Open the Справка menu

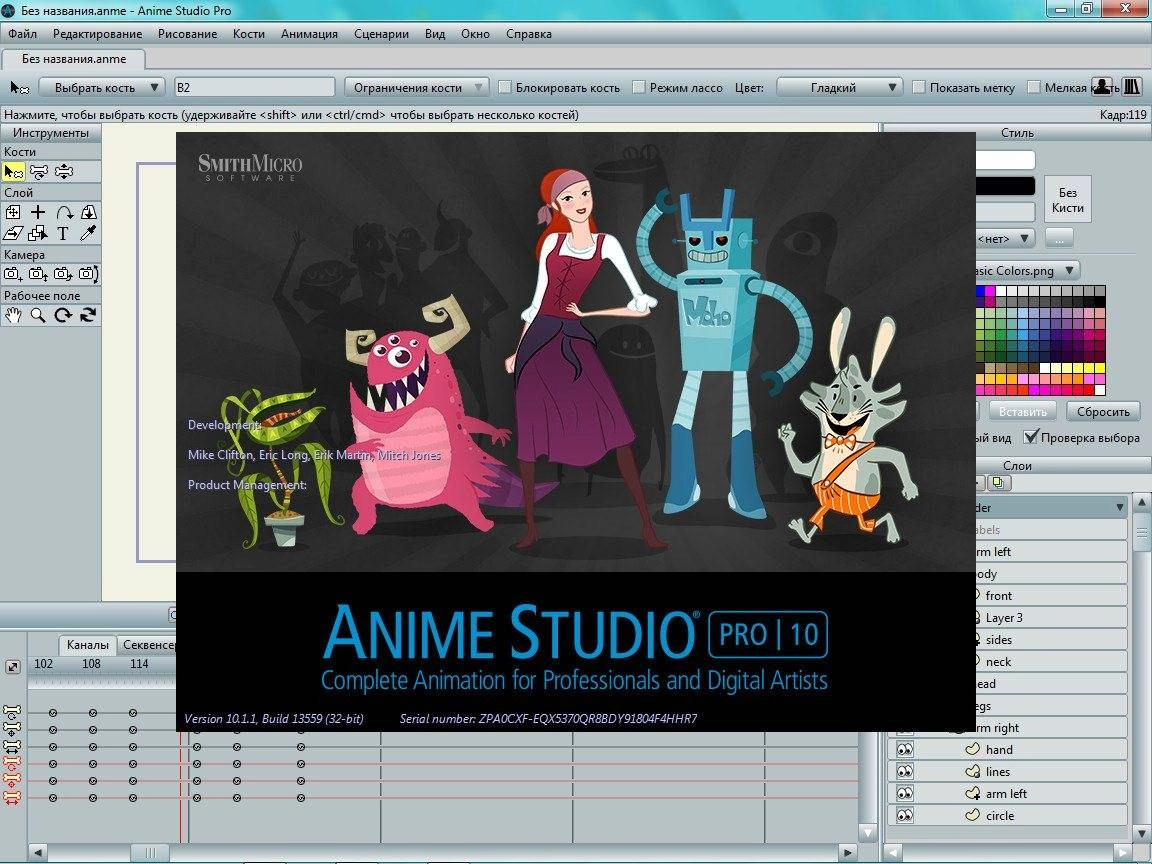[x=529, y=34]
